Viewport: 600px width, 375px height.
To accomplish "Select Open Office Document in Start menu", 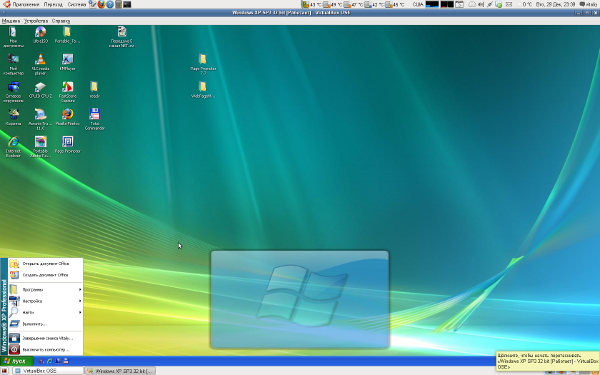I will click(x=46, y=264).
